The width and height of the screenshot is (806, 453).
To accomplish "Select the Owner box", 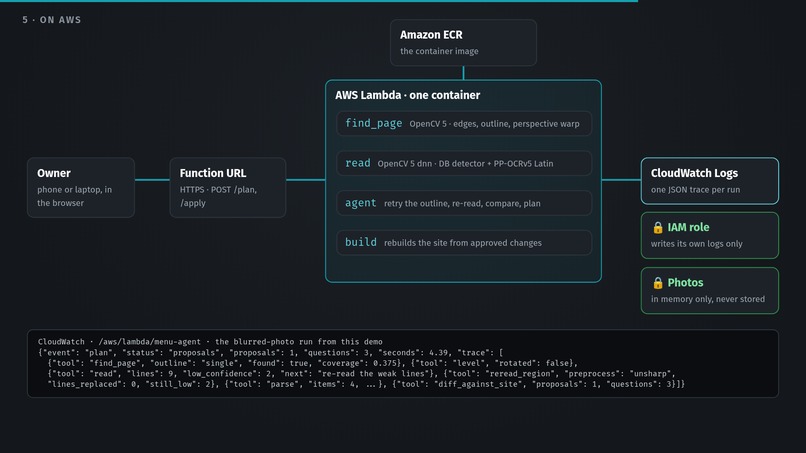I will pos(81,187).
